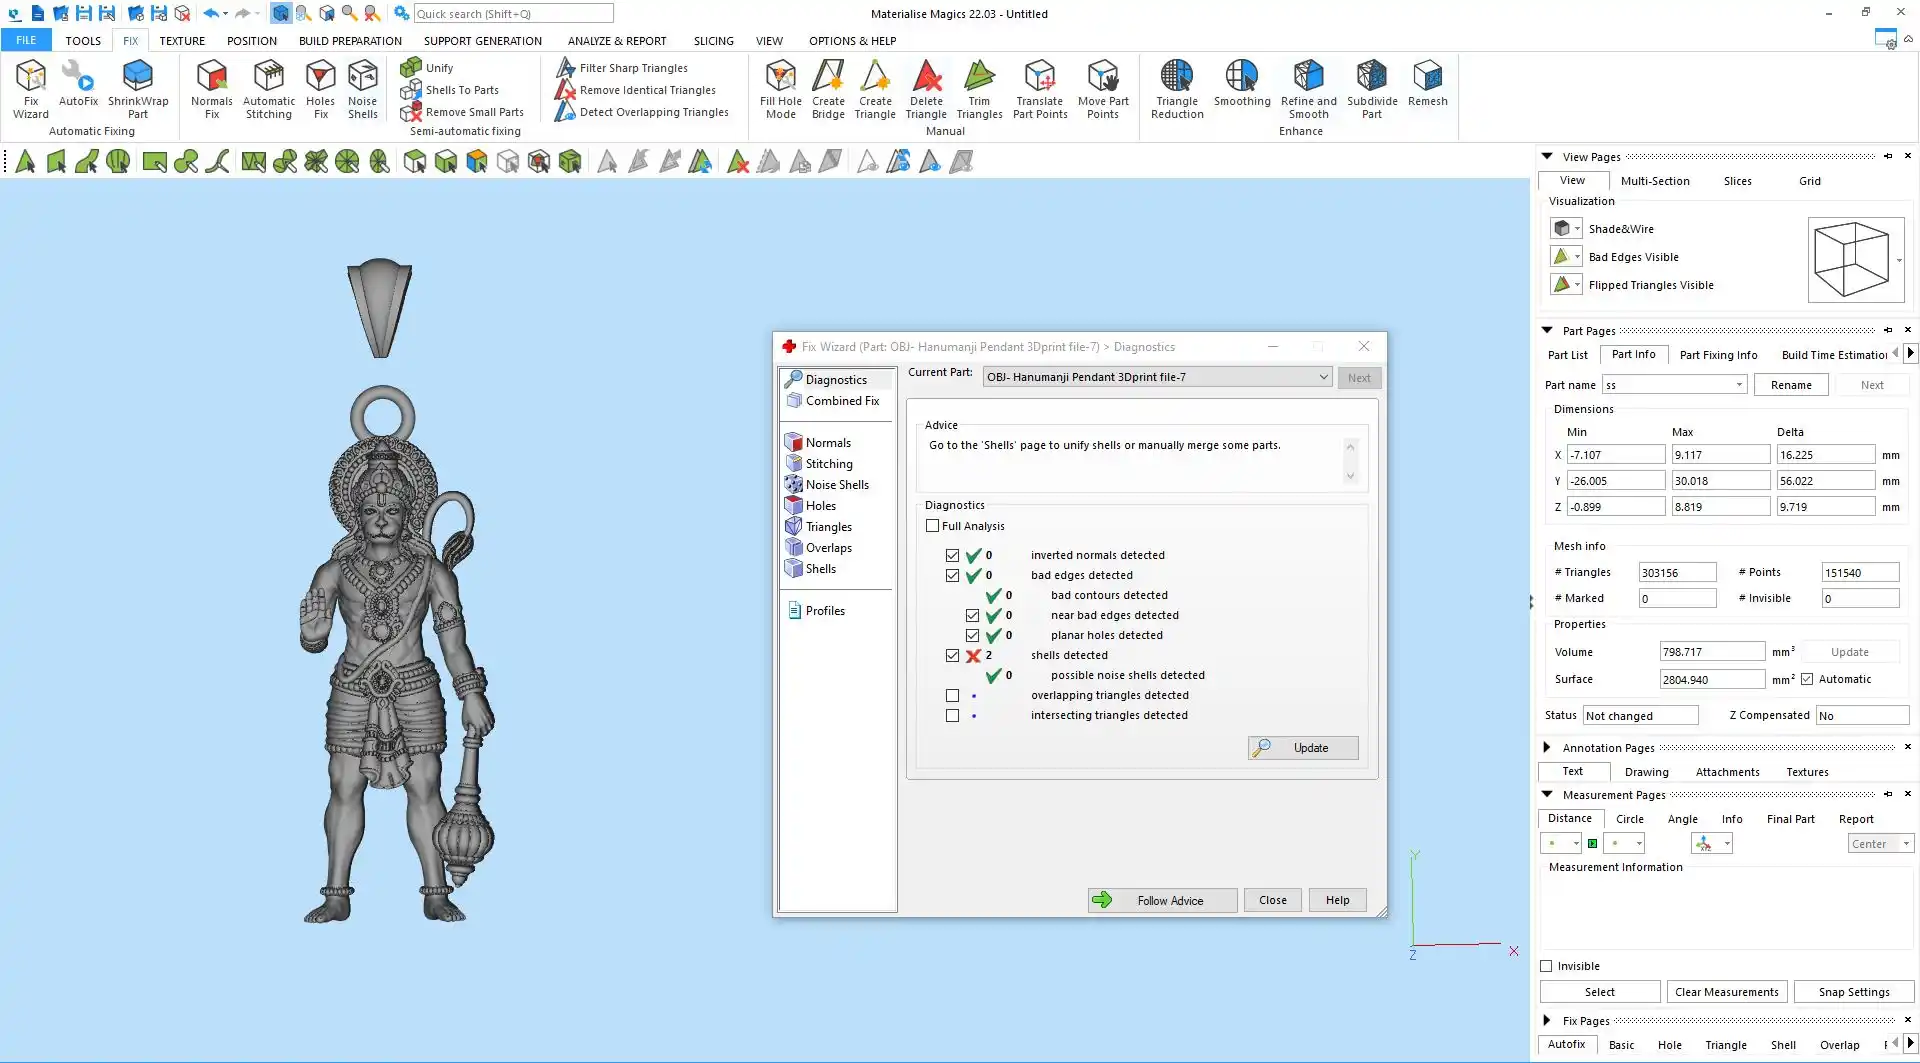Open the SUPPORT GENERATION ribbon tab
Viewport: 1920px width, 1063px height.
pyautogui.click(x=482, y=41)
